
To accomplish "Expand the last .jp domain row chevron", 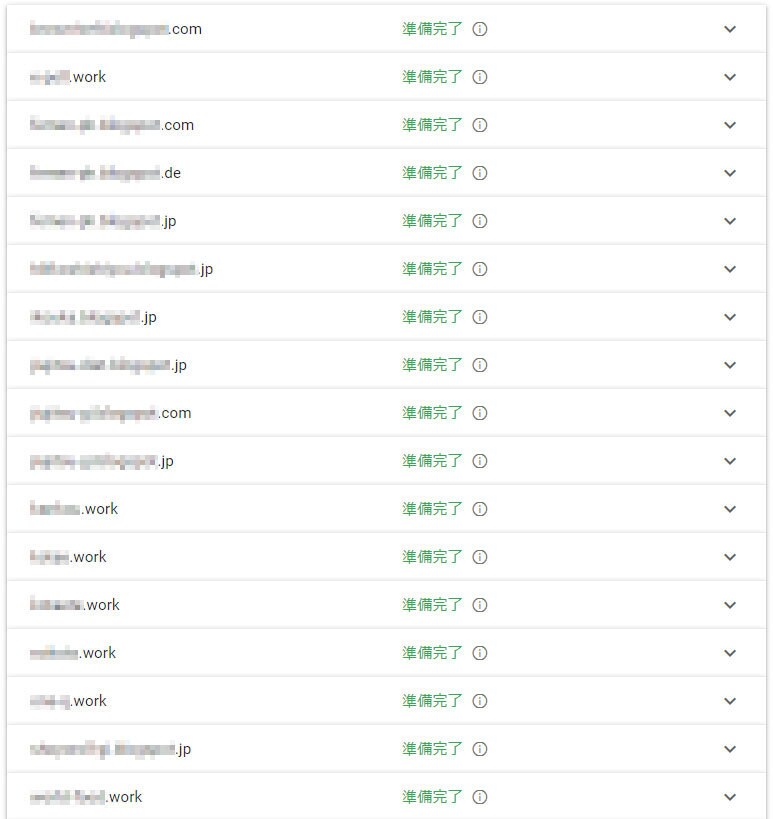I will click(x=730, y=748).
